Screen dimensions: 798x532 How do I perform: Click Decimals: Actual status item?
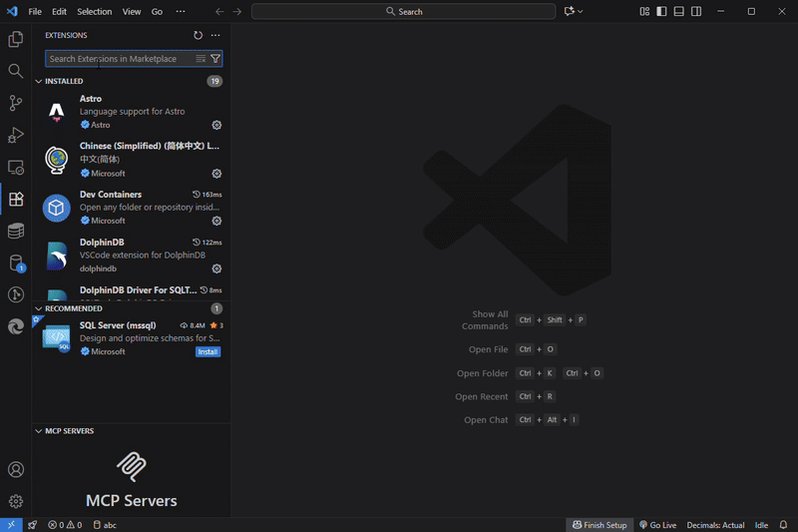[x=716, y=525]
